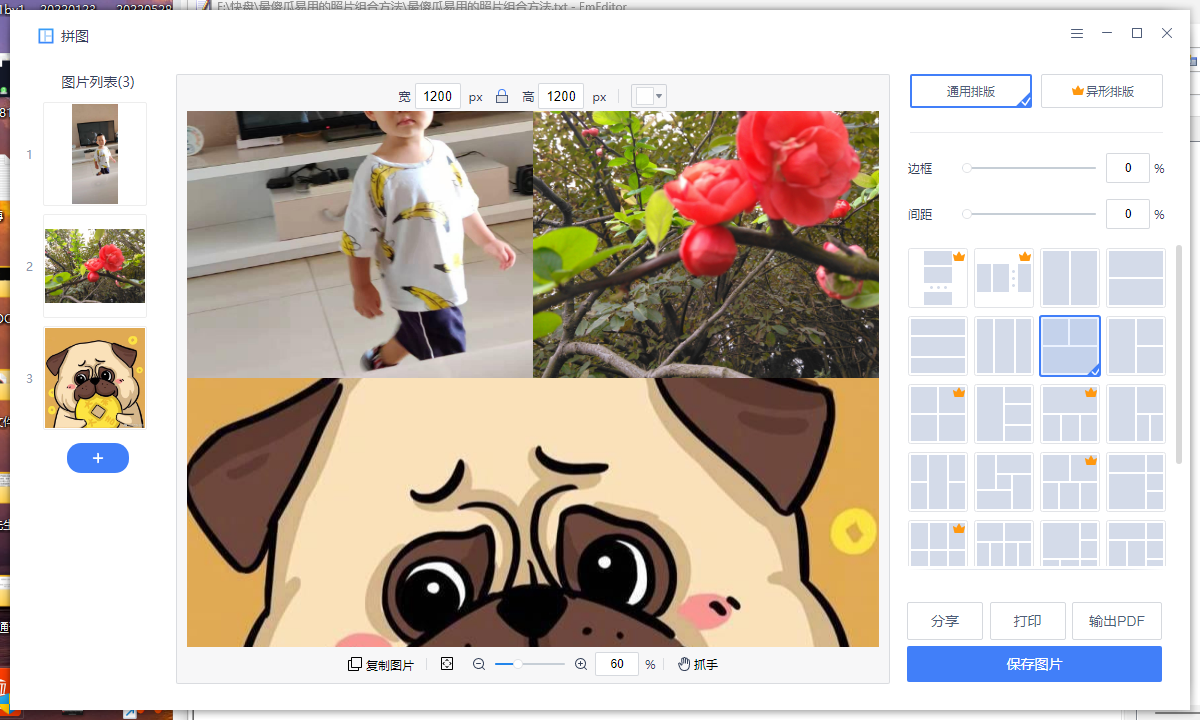Select the one-left three-right-stacked layout
1200x720 pixels.
coord(1004,414)
